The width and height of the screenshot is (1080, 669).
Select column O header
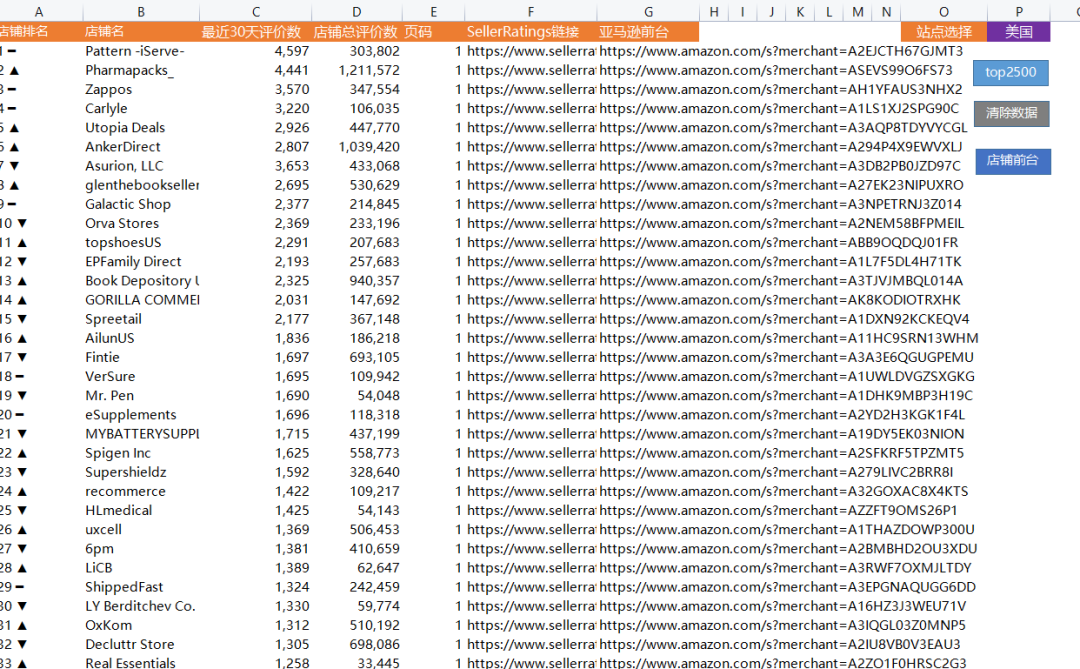click(x=944, y=12)
